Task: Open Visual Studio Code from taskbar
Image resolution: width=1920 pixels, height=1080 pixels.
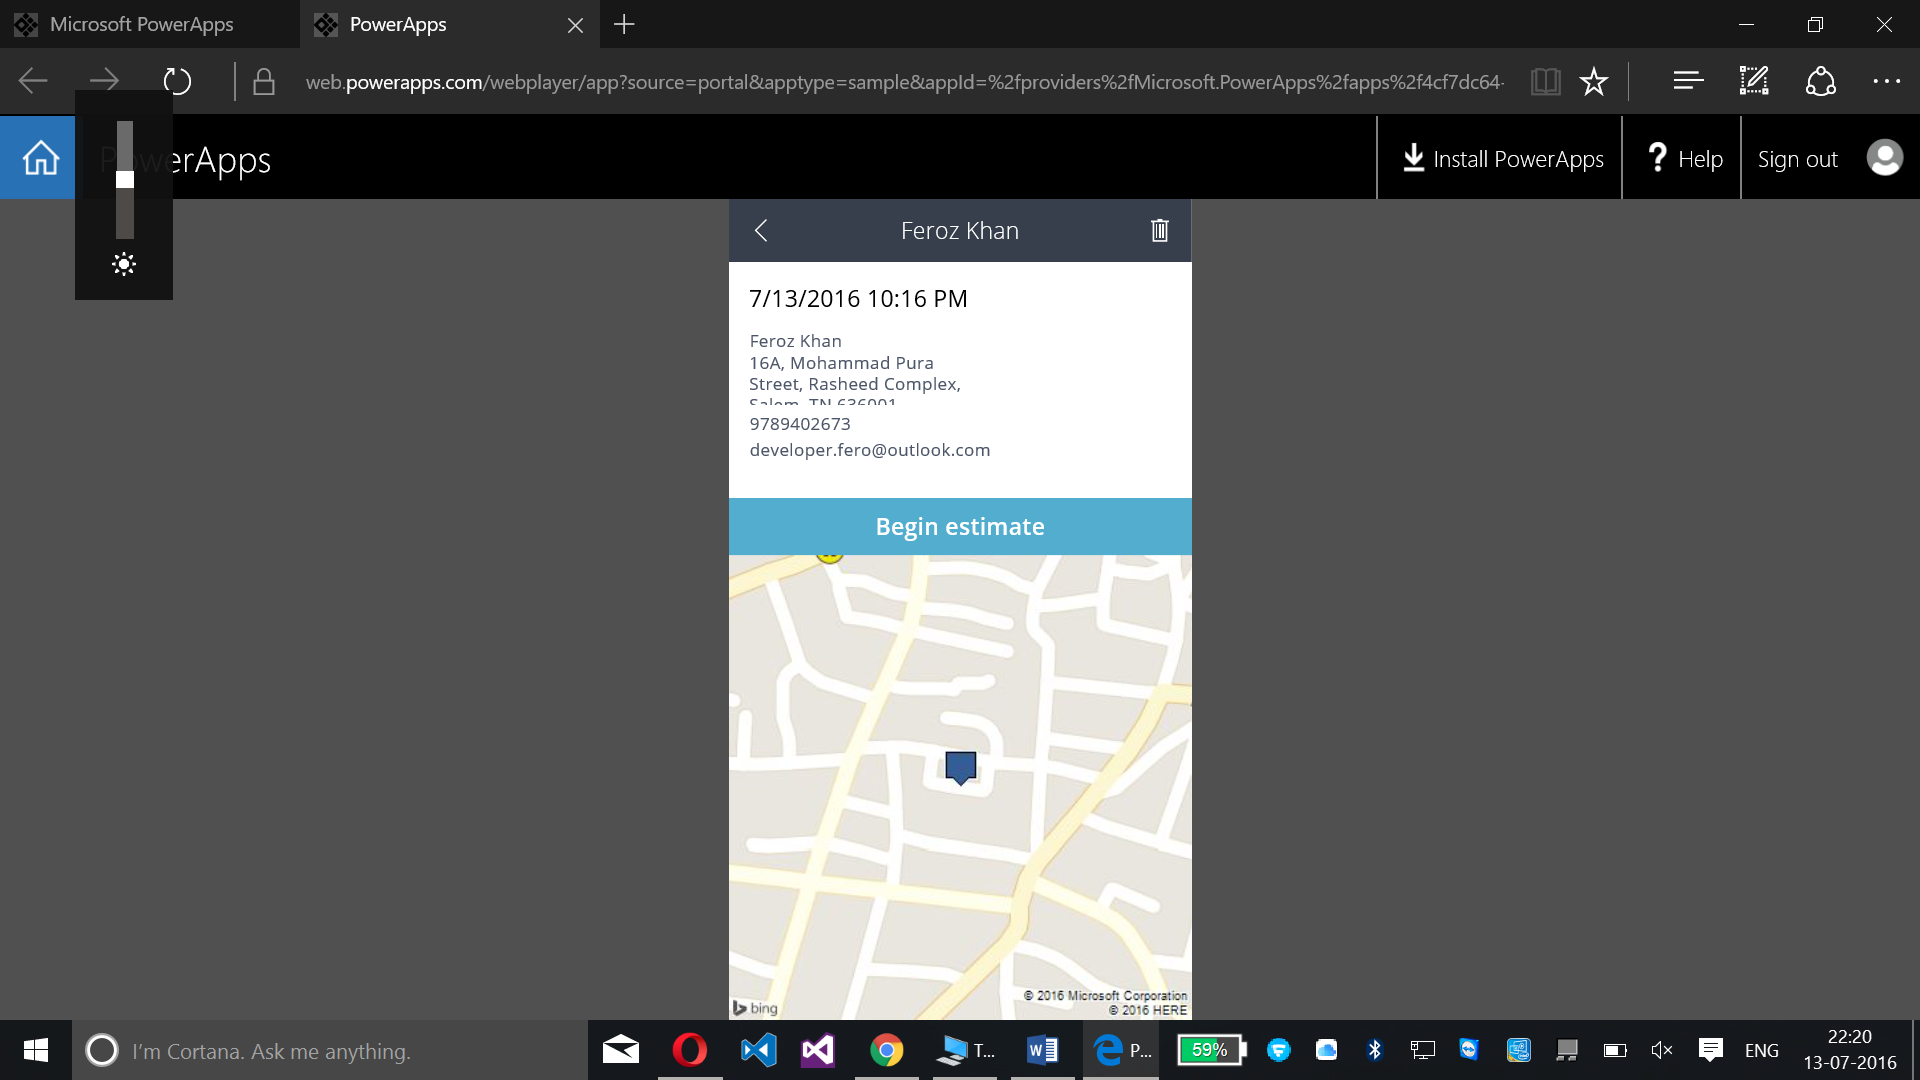Action: coord(758,1050)
